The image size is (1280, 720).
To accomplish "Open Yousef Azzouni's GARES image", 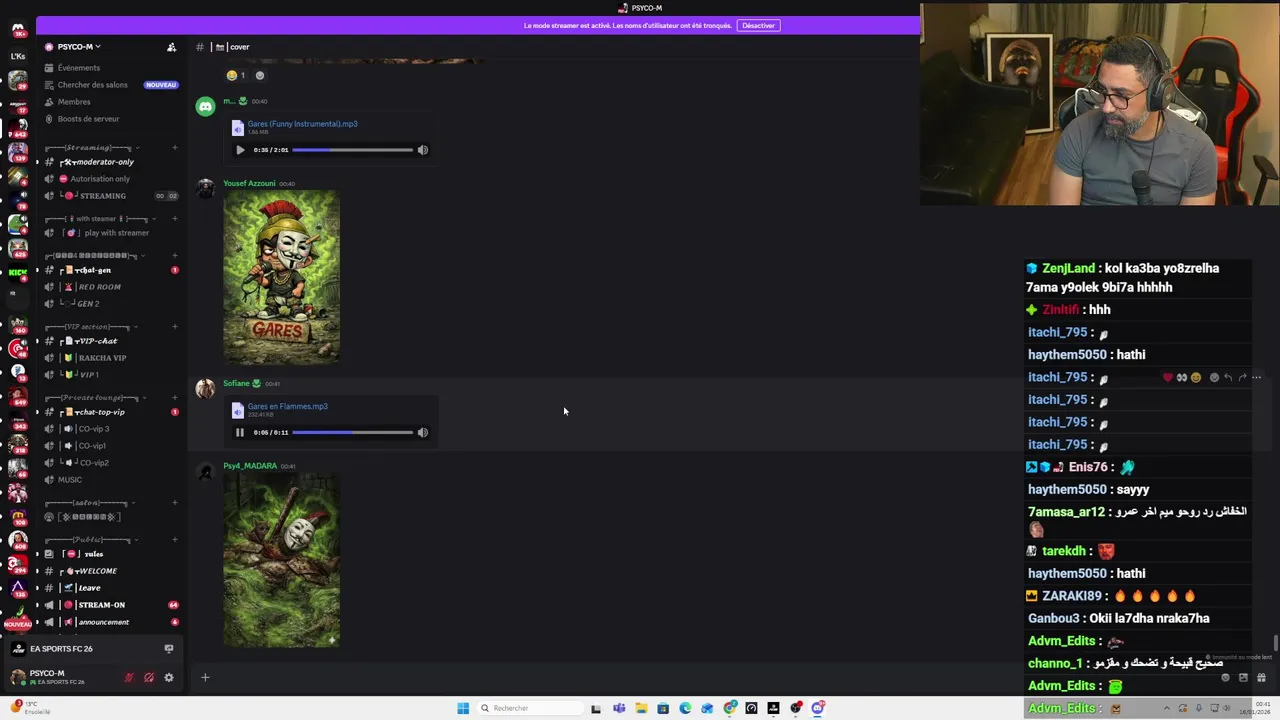I will 281,278.
